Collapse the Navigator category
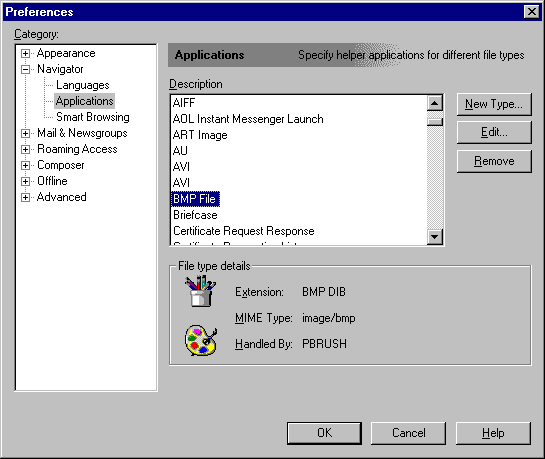545x459 pixels. [x=25, y=69]
